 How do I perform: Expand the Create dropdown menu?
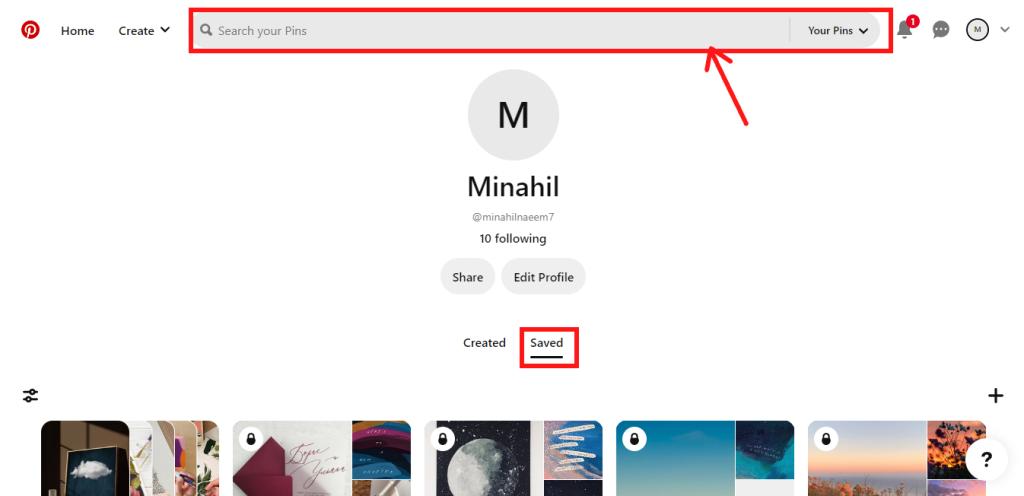[144, 30]
